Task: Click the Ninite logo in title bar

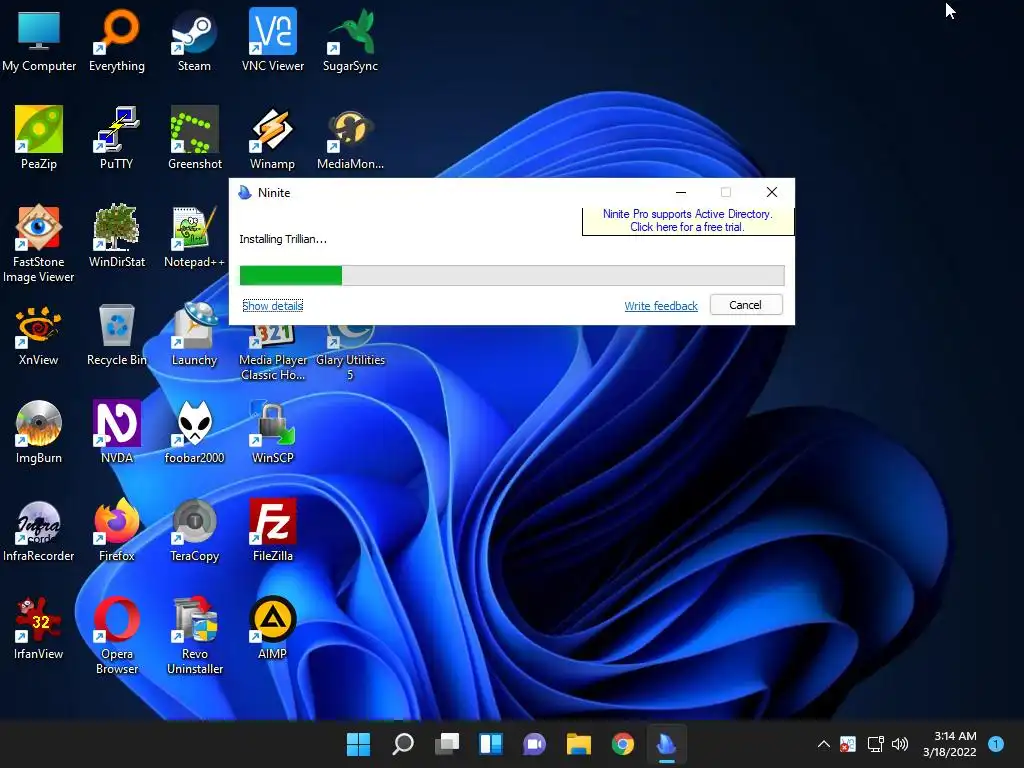Action: [245, 193]
